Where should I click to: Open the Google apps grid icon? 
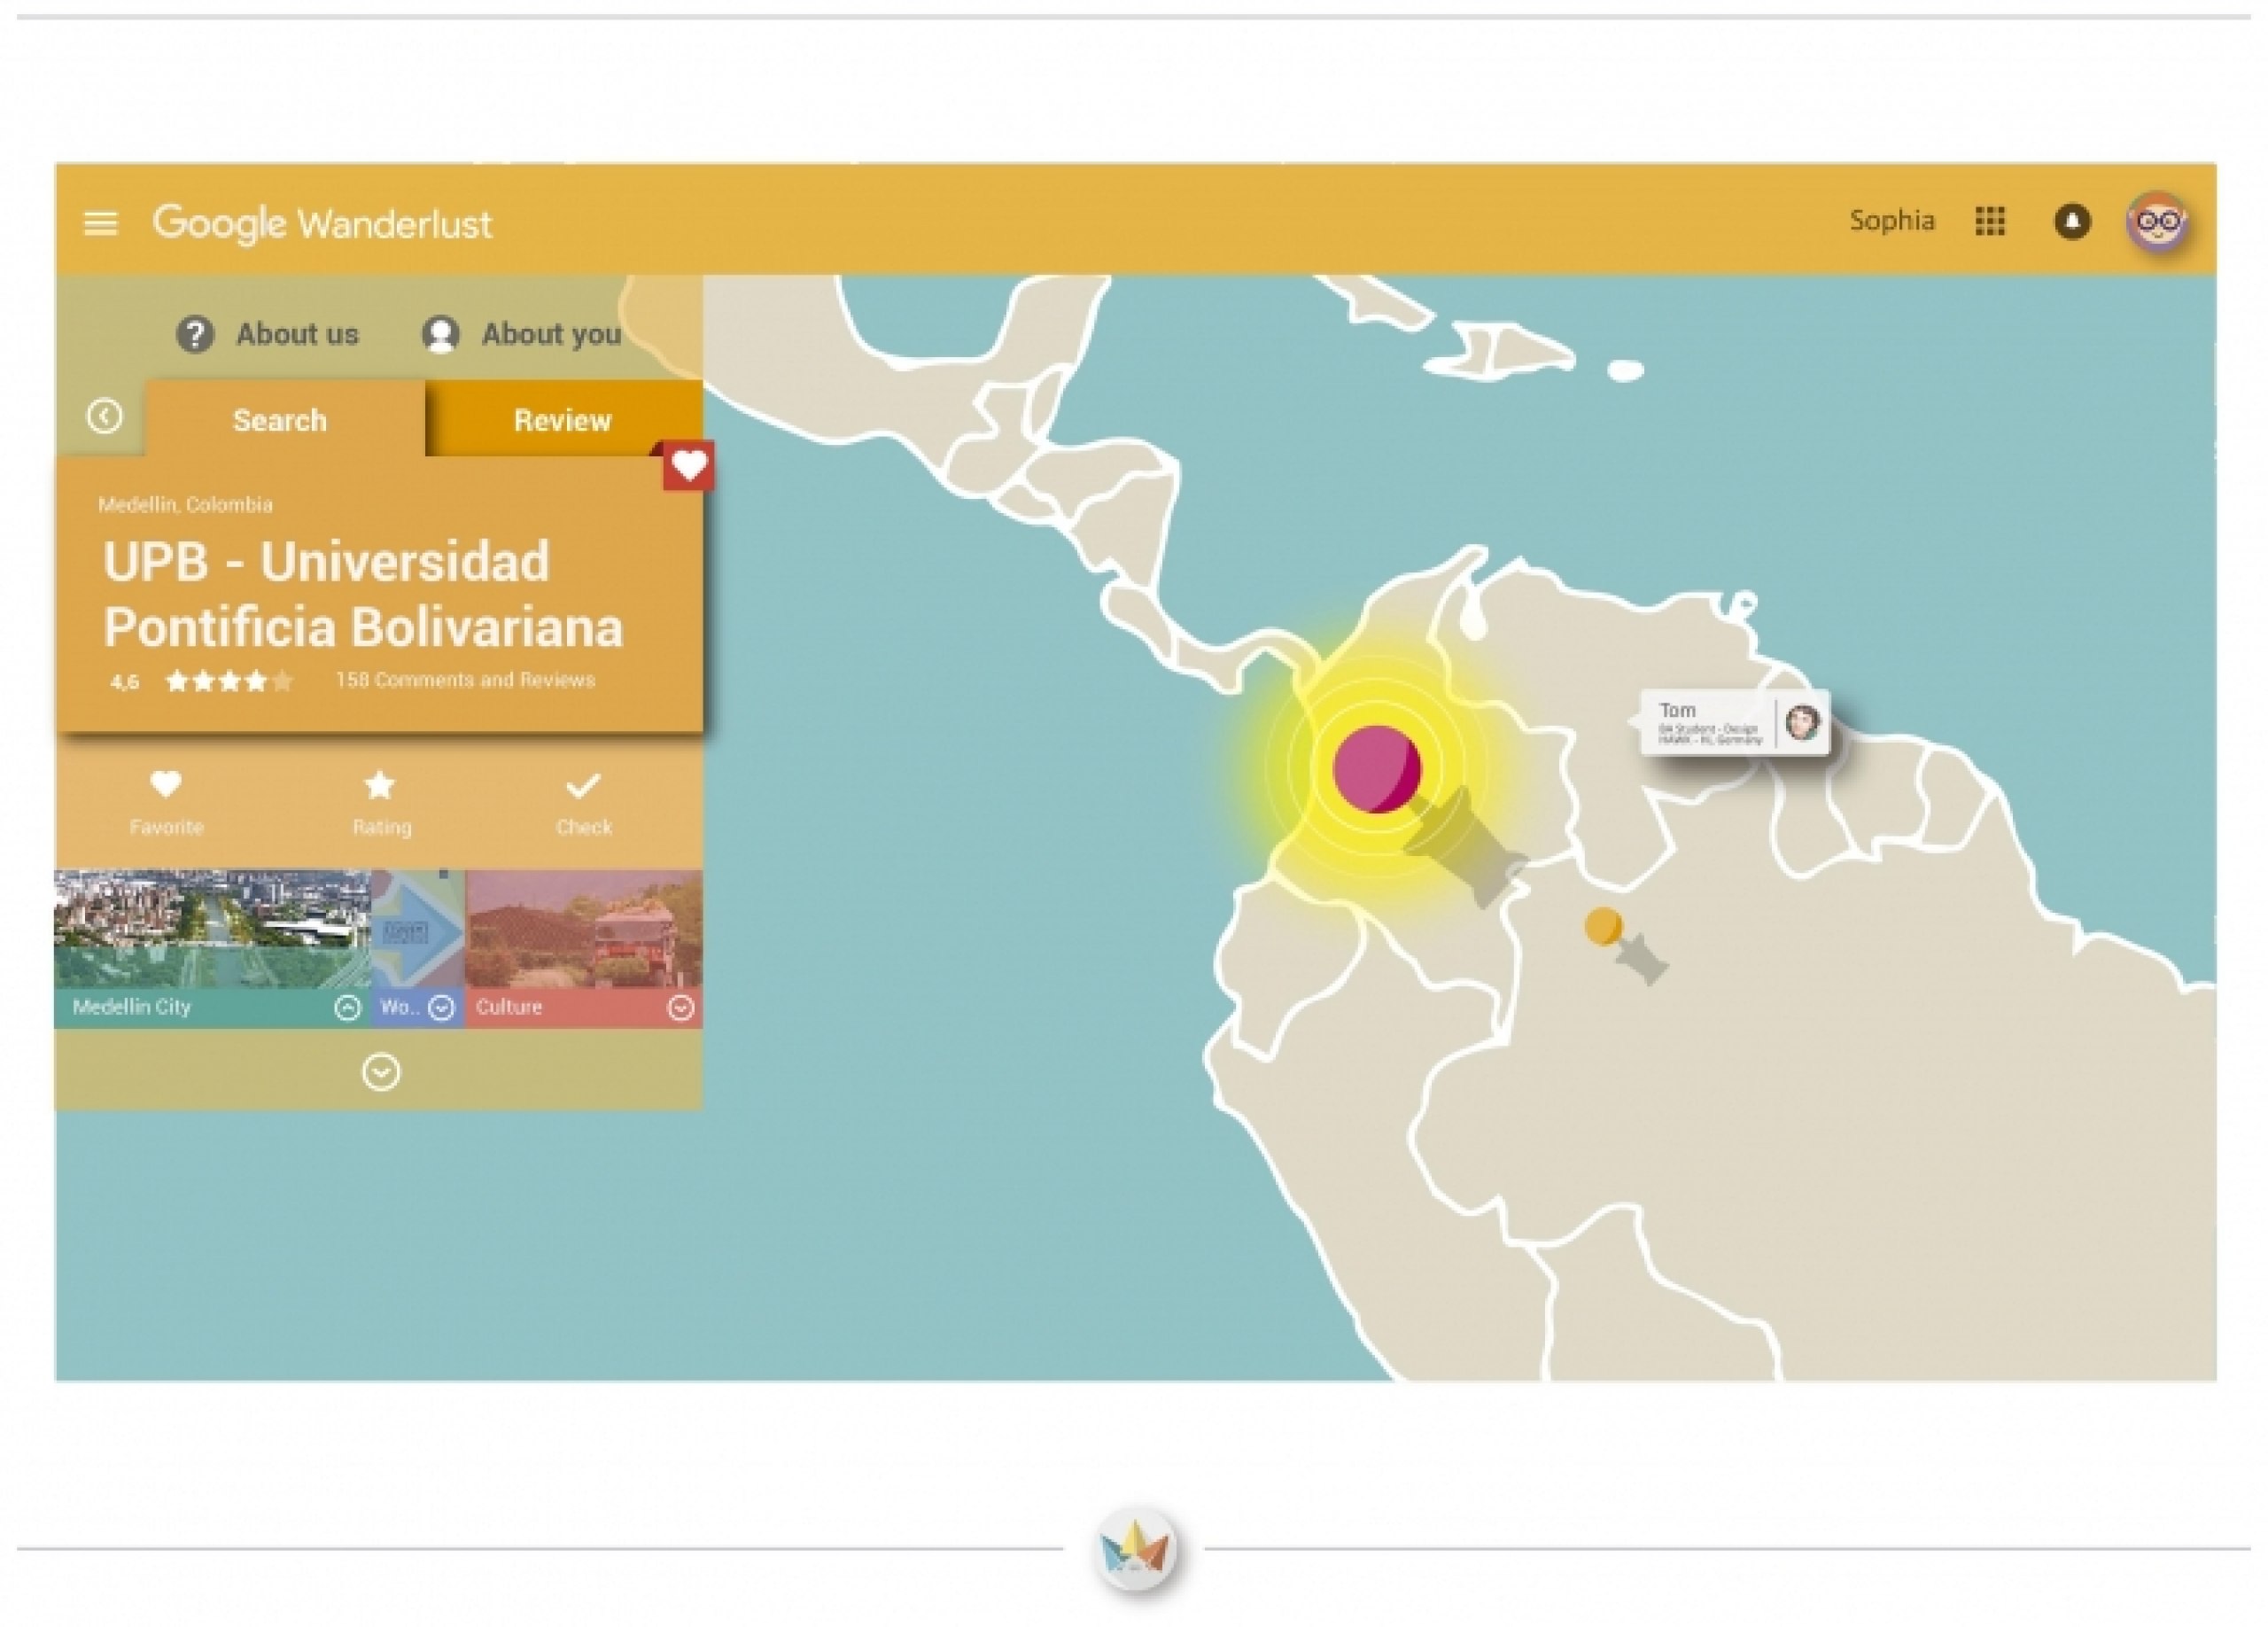coord(1990,221)
